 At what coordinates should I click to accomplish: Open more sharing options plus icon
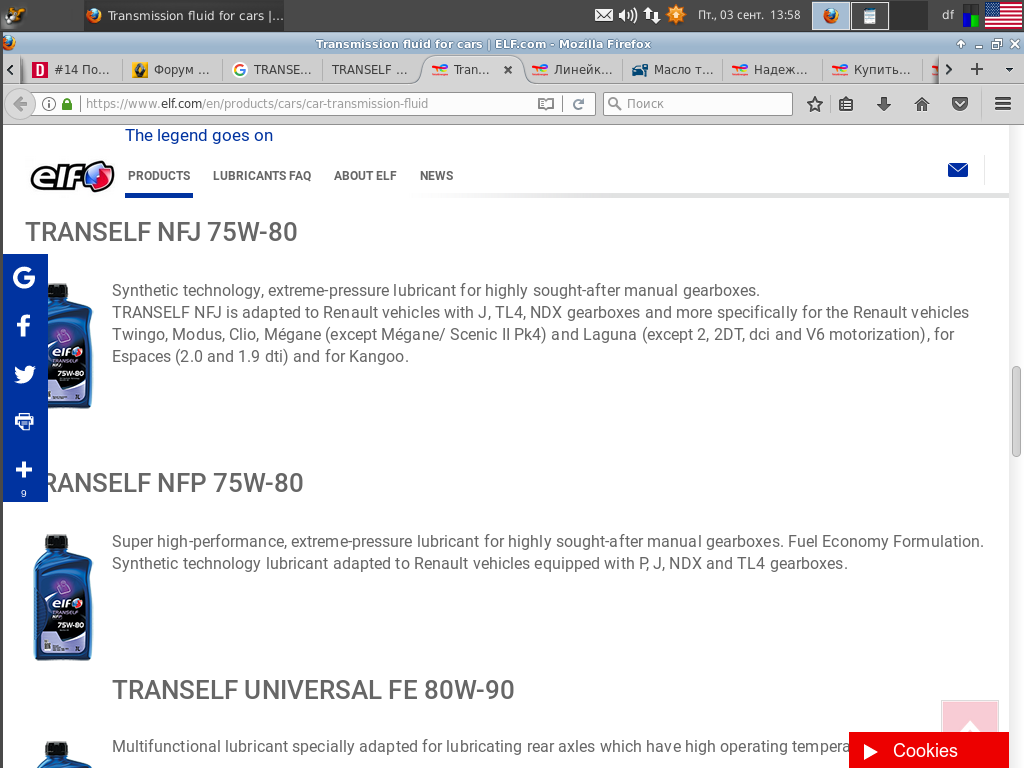tap(24, 470)
